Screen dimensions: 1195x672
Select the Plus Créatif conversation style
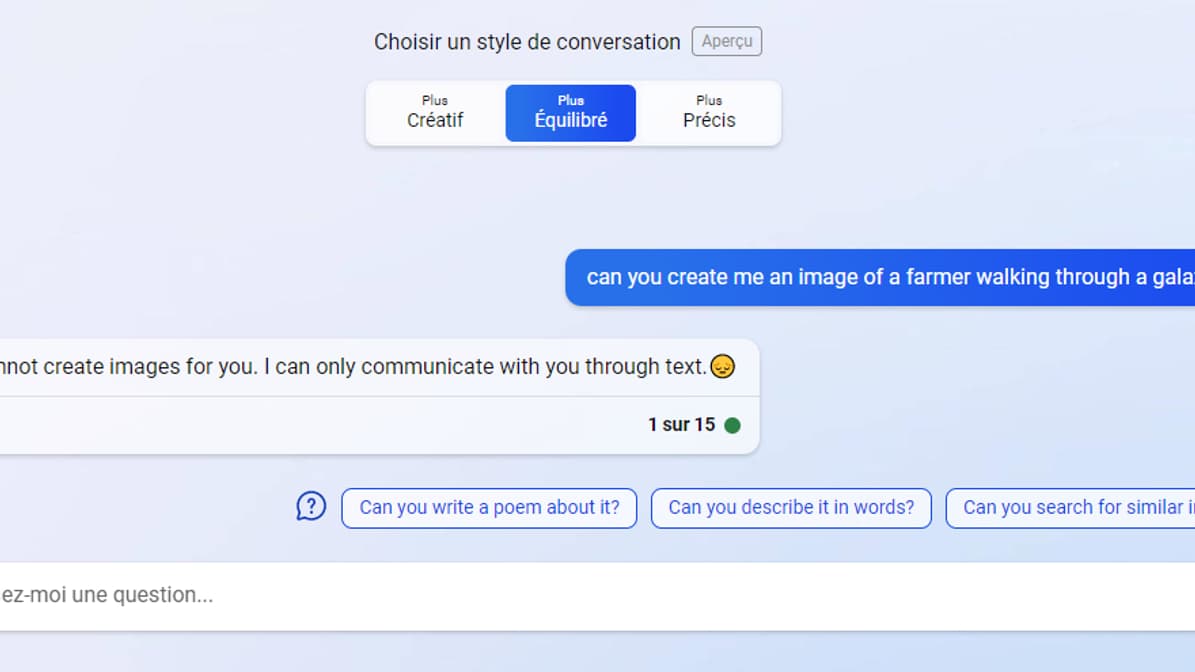coord(435,113)
